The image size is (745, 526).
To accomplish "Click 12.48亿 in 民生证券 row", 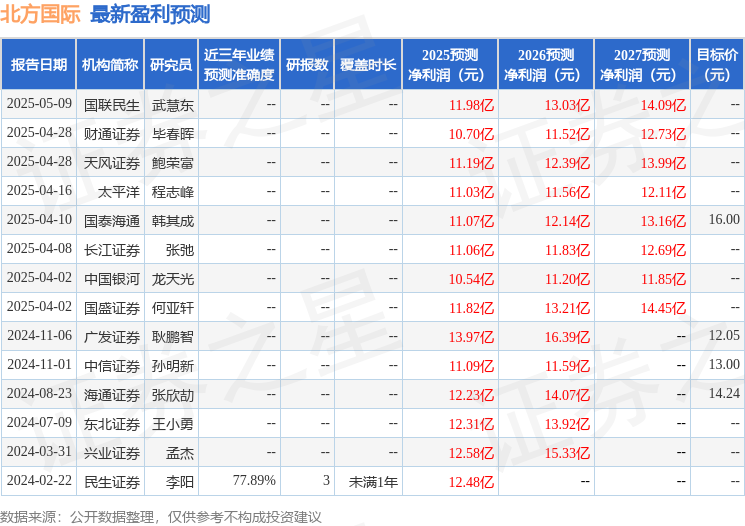I will click(472, 482).
